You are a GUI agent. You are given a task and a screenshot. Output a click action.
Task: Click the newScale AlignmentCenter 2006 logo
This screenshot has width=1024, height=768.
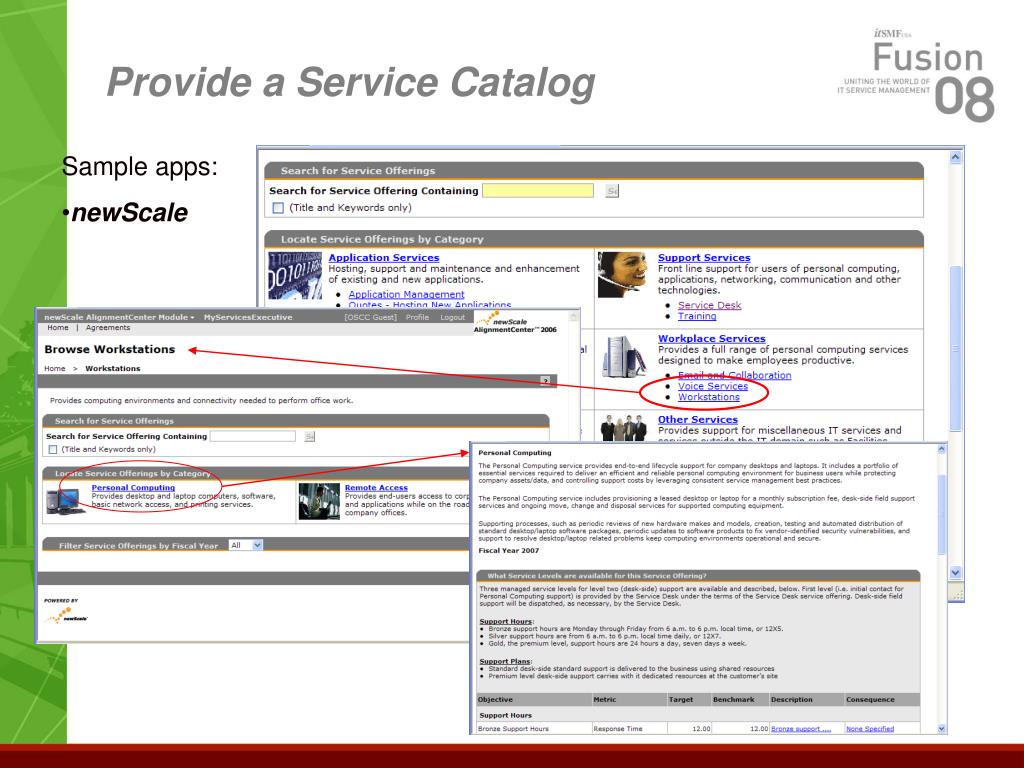(515, 322)
